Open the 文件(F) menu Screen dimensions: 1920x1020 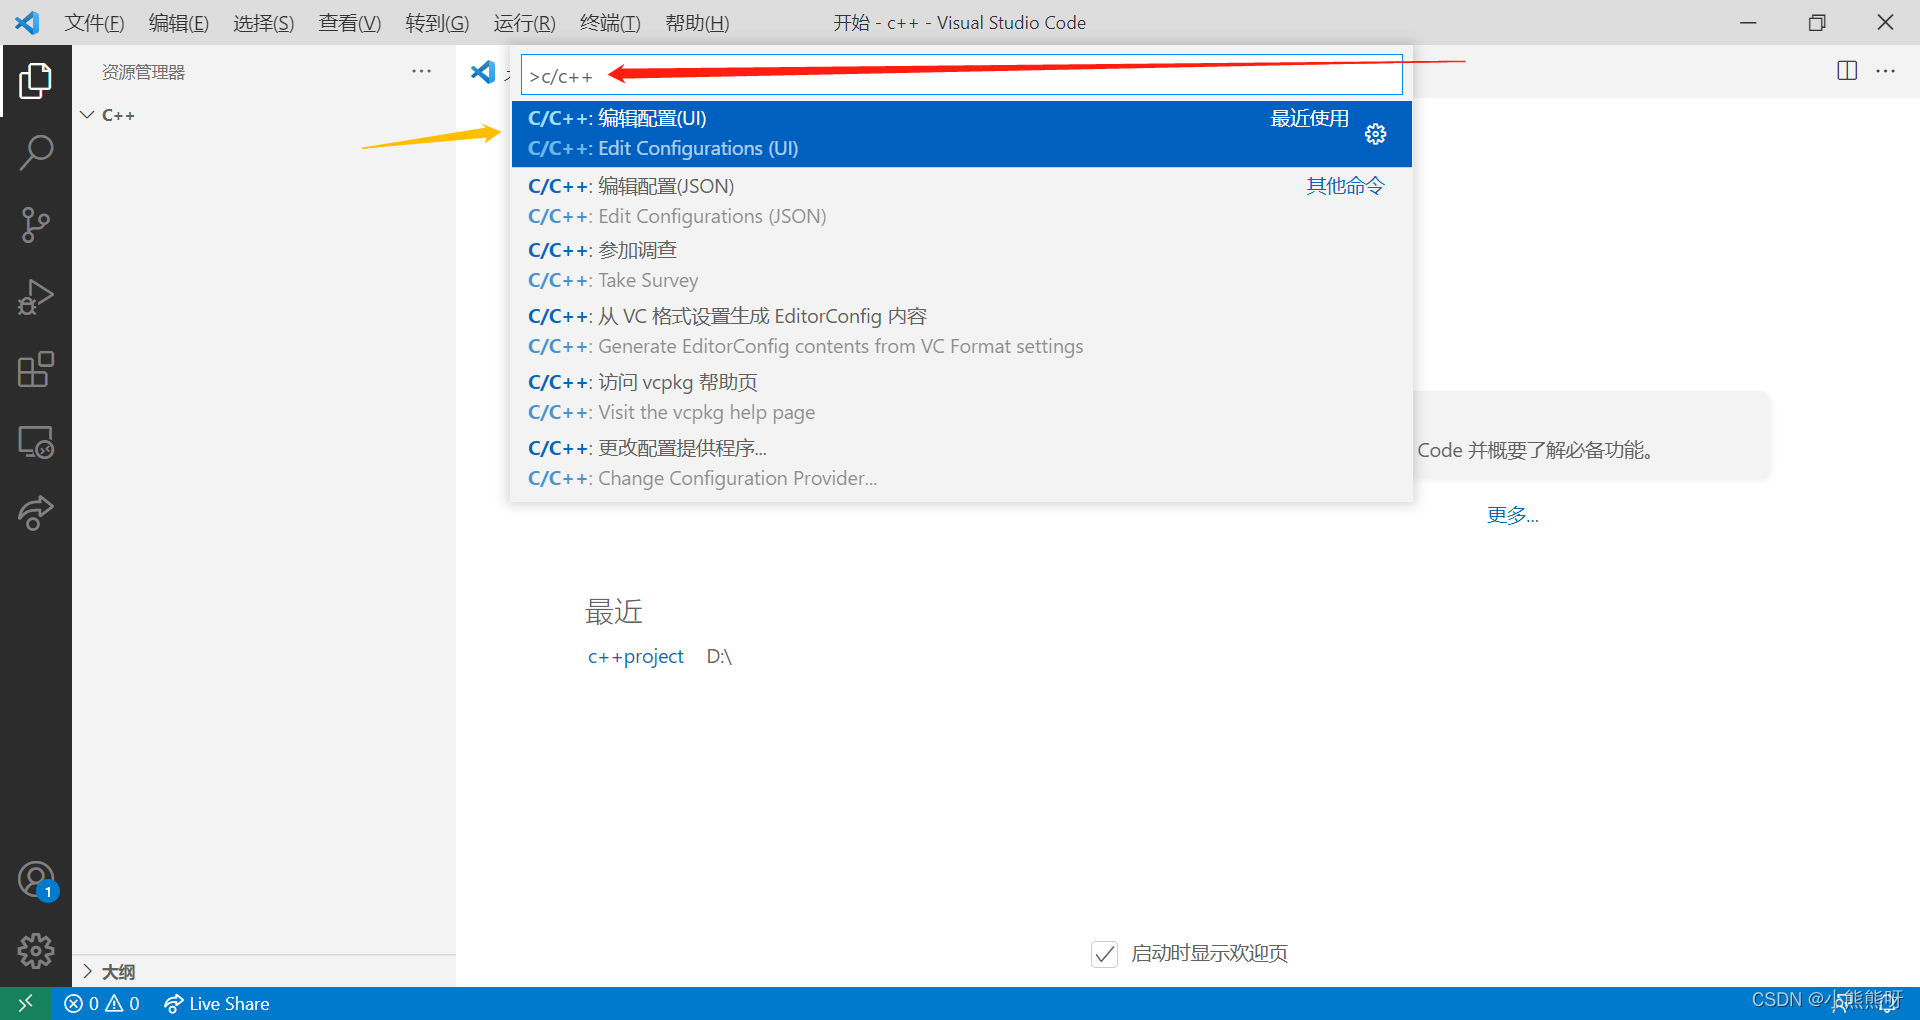point(94,22)
